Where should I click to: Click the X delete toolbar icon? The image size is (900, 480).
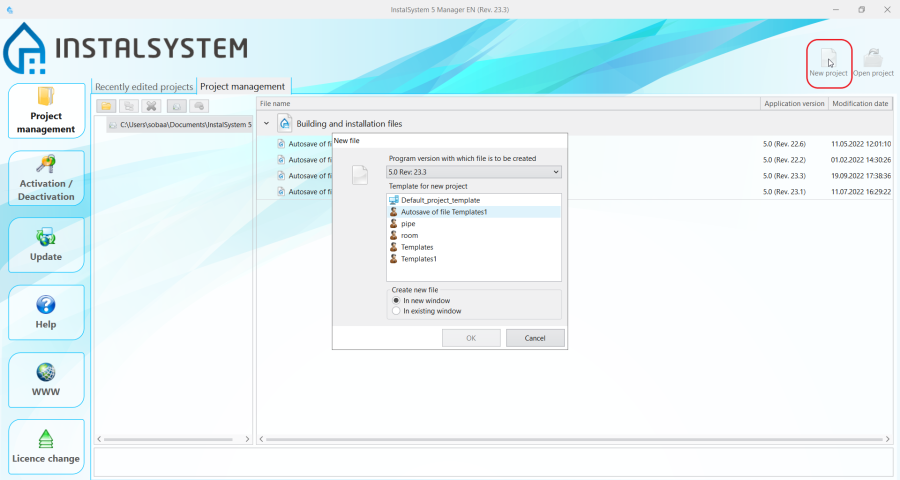(151, 106)
